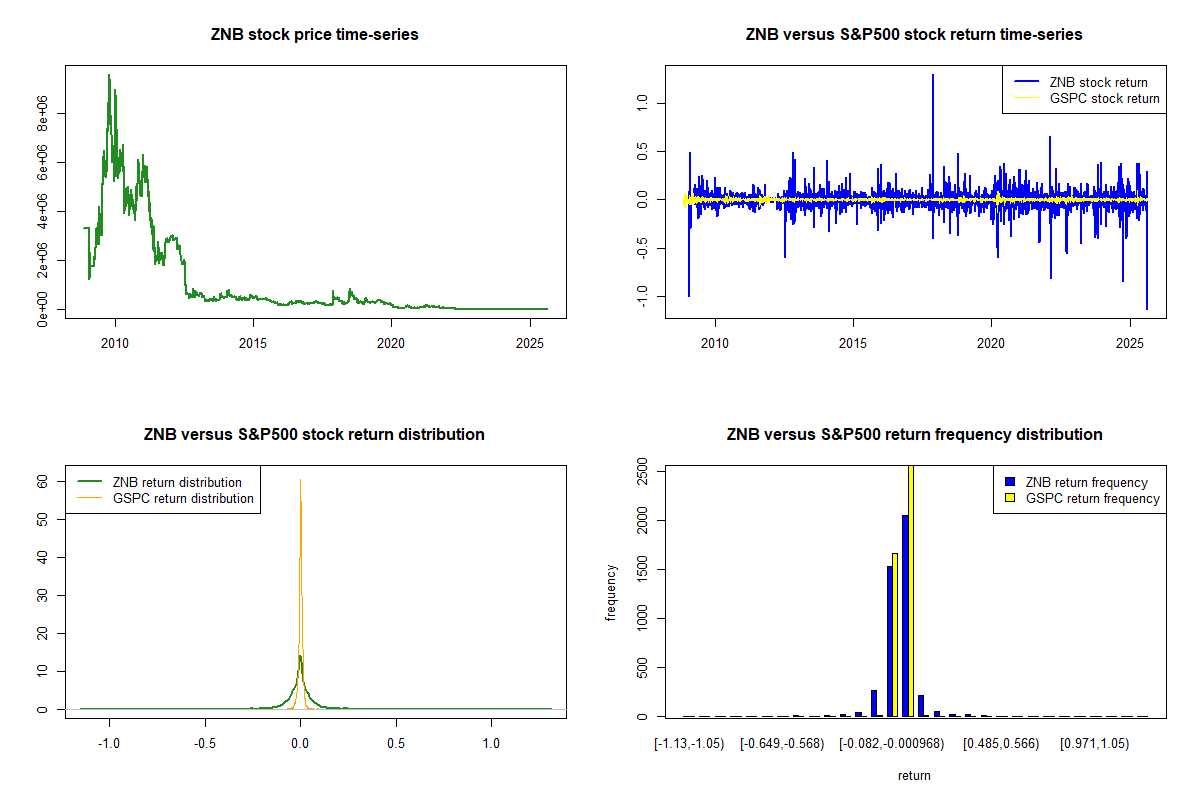Click the 'ZNB versus S&P500 stock return time-series' title

point(914,35)
